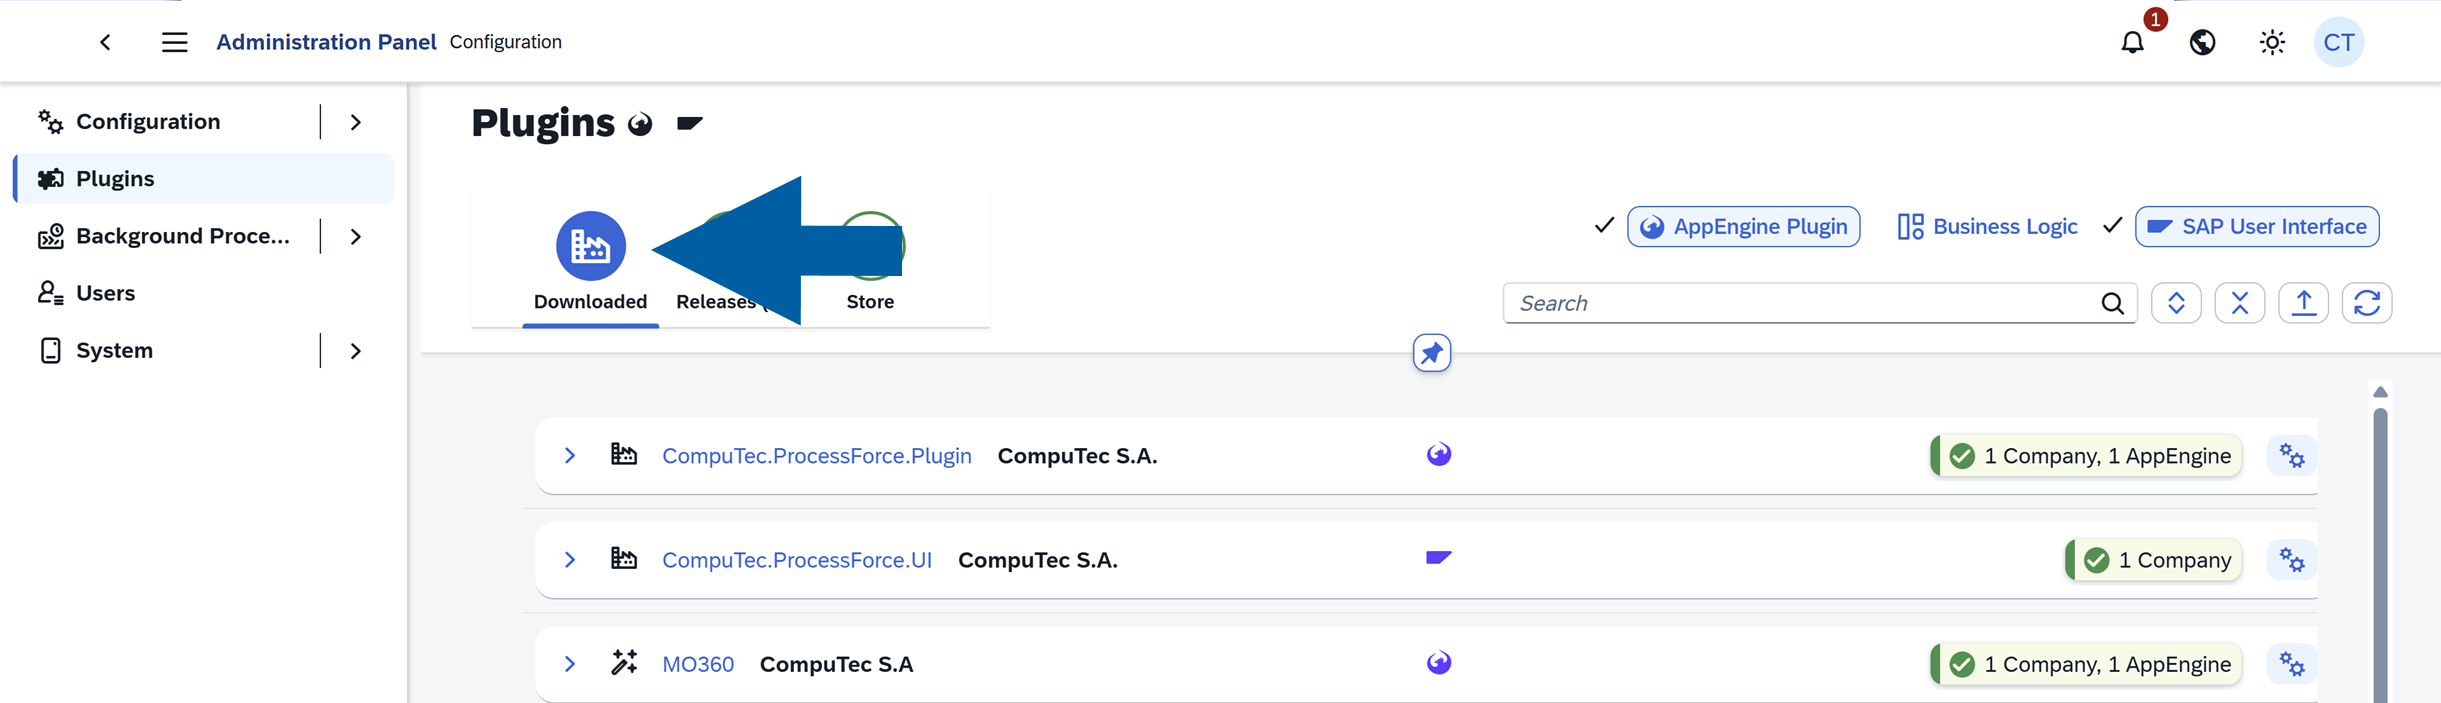Click the Administration Panel title
Viewport: 2441px width, 703px height.
click(x=326, y=42)
